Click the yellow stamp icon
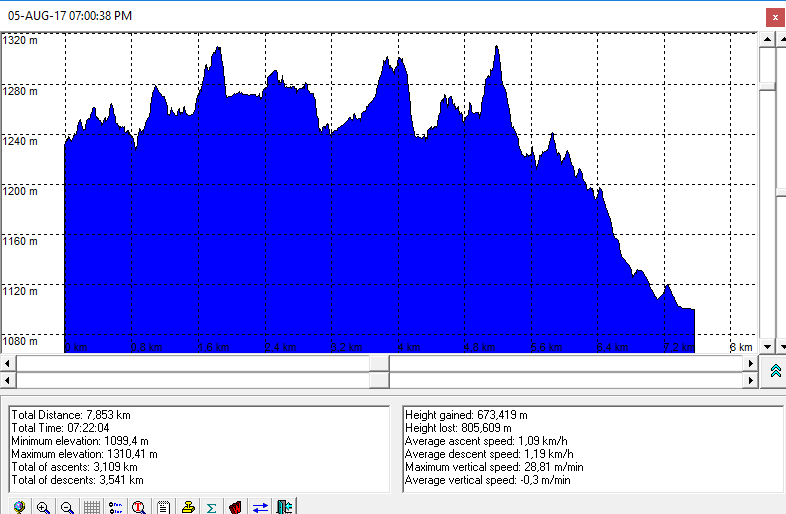The width and height of the screenshot is (786, 514). point(187,507)
